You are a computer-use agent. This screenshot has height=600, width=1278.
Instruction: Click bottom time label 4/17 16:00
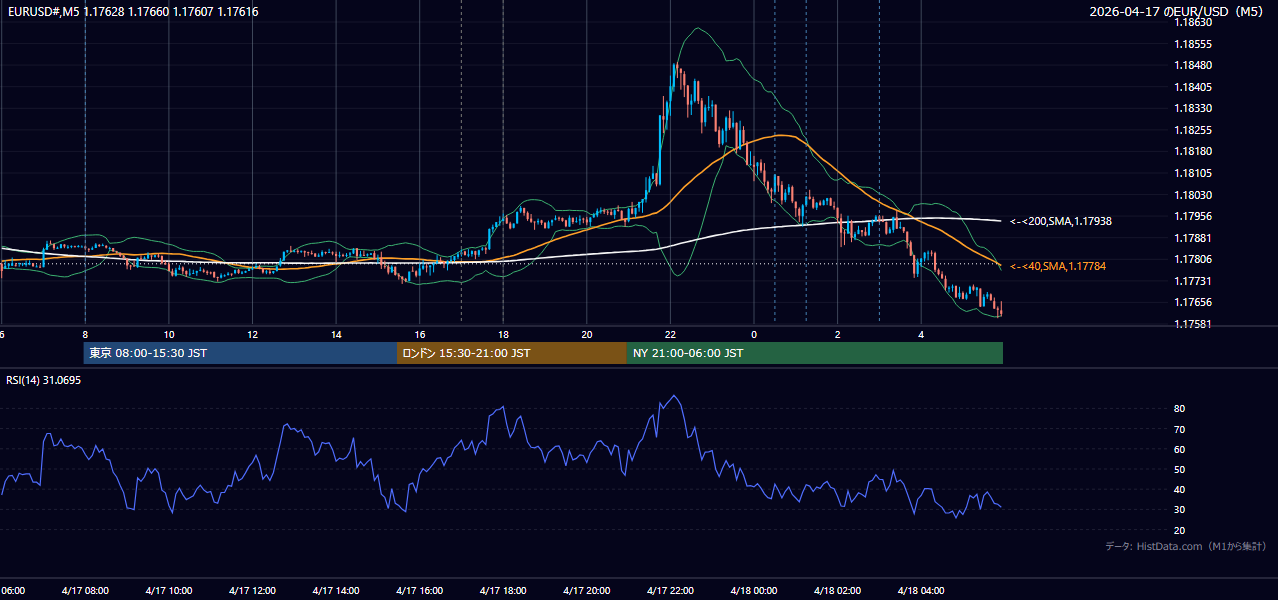point(419,591)
